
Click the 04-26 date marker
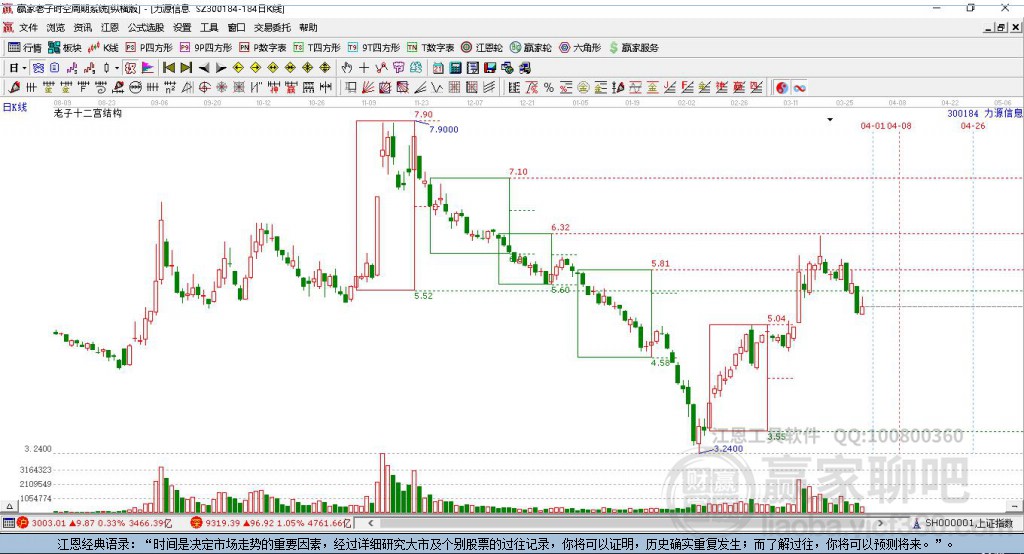[x=972, y=125]
